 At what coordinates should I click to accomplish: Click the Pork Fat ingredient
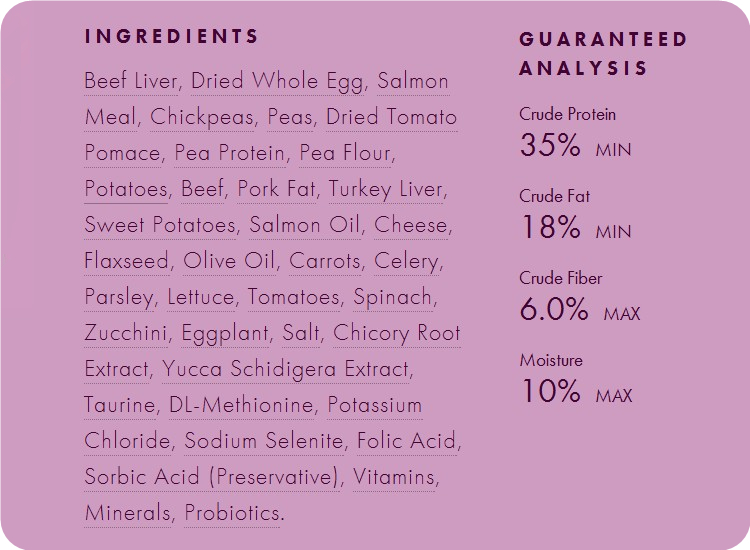[276, 189]
